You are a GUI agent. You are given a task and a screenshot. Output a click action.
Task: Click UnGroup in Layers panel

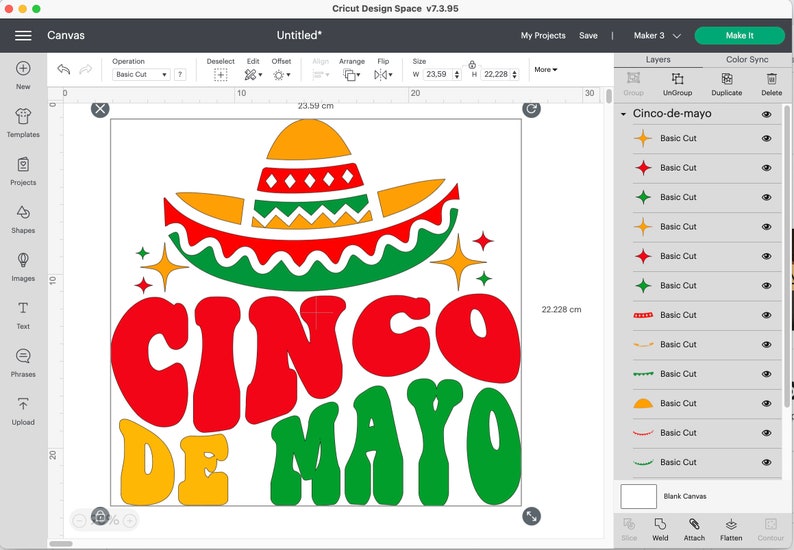point(677,84)
